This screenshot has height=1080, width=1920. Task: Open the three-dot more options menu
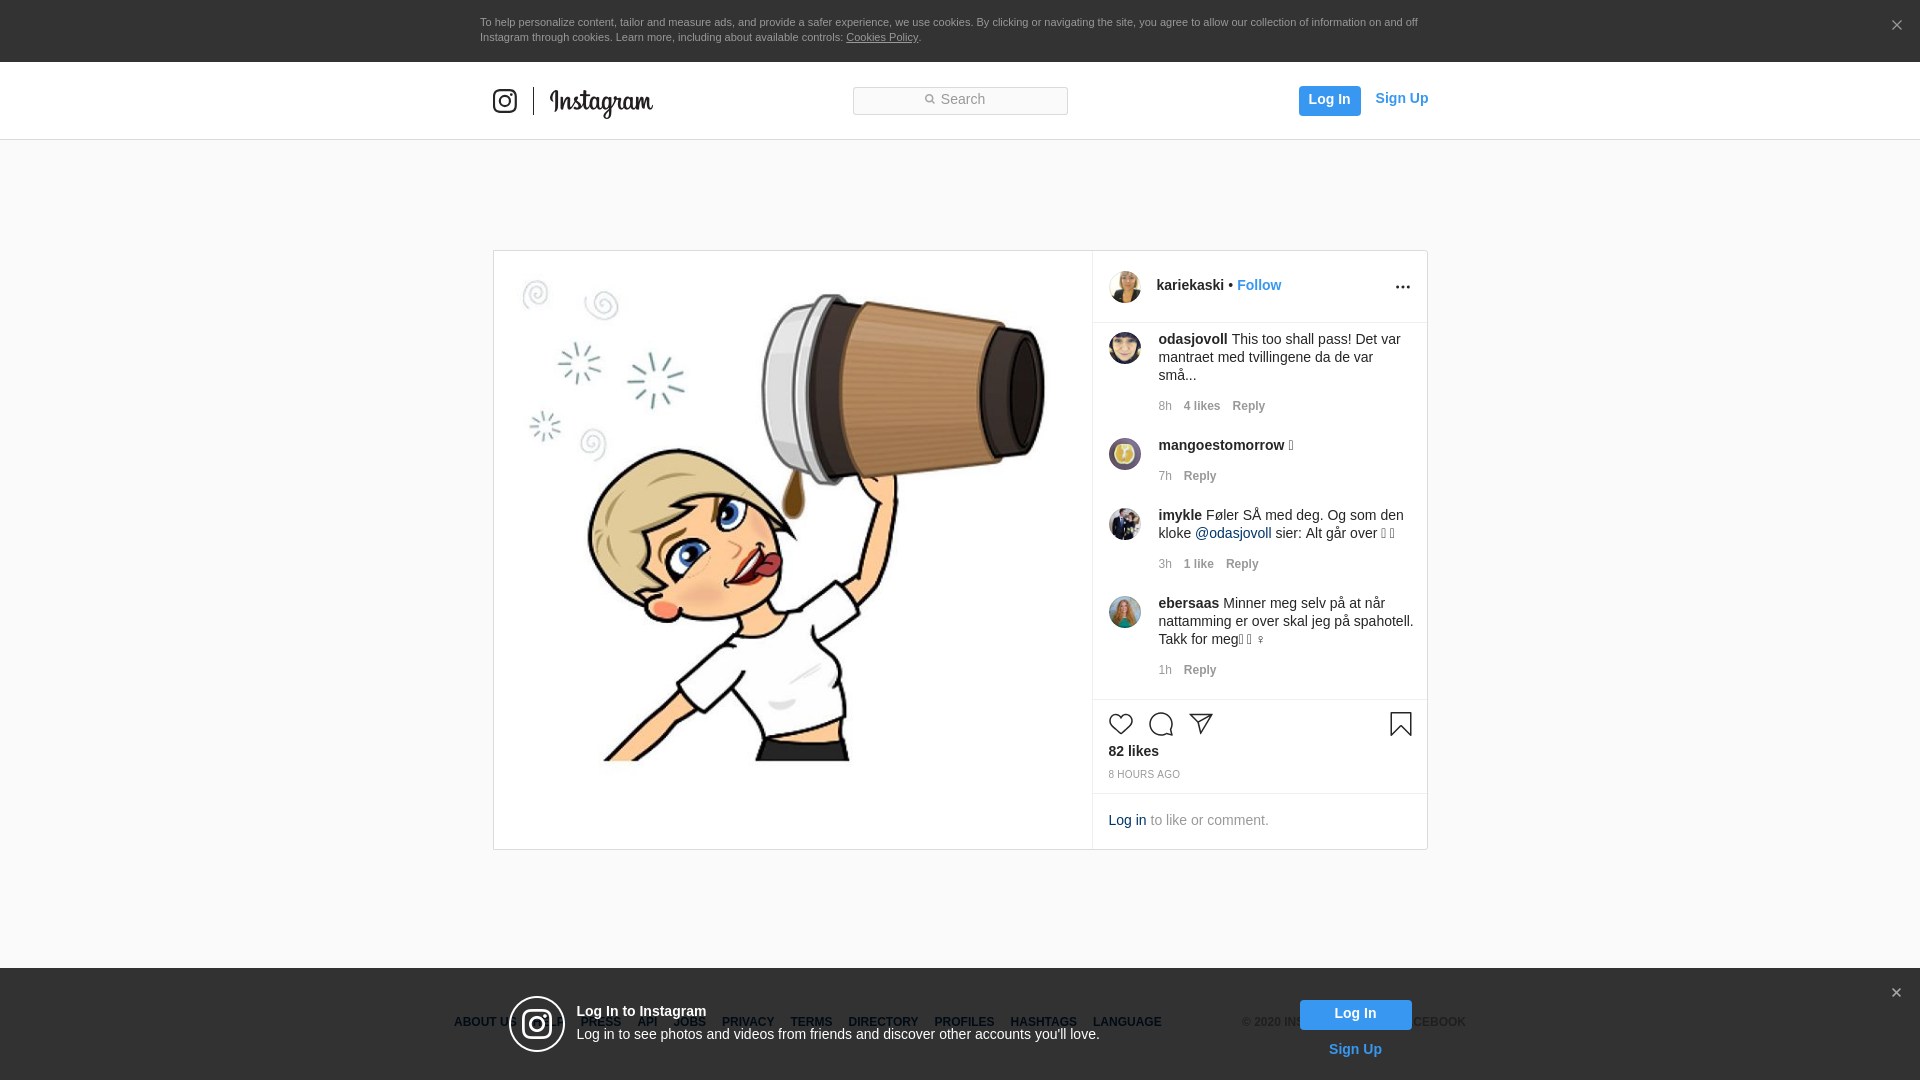(x=1402, y=287)
